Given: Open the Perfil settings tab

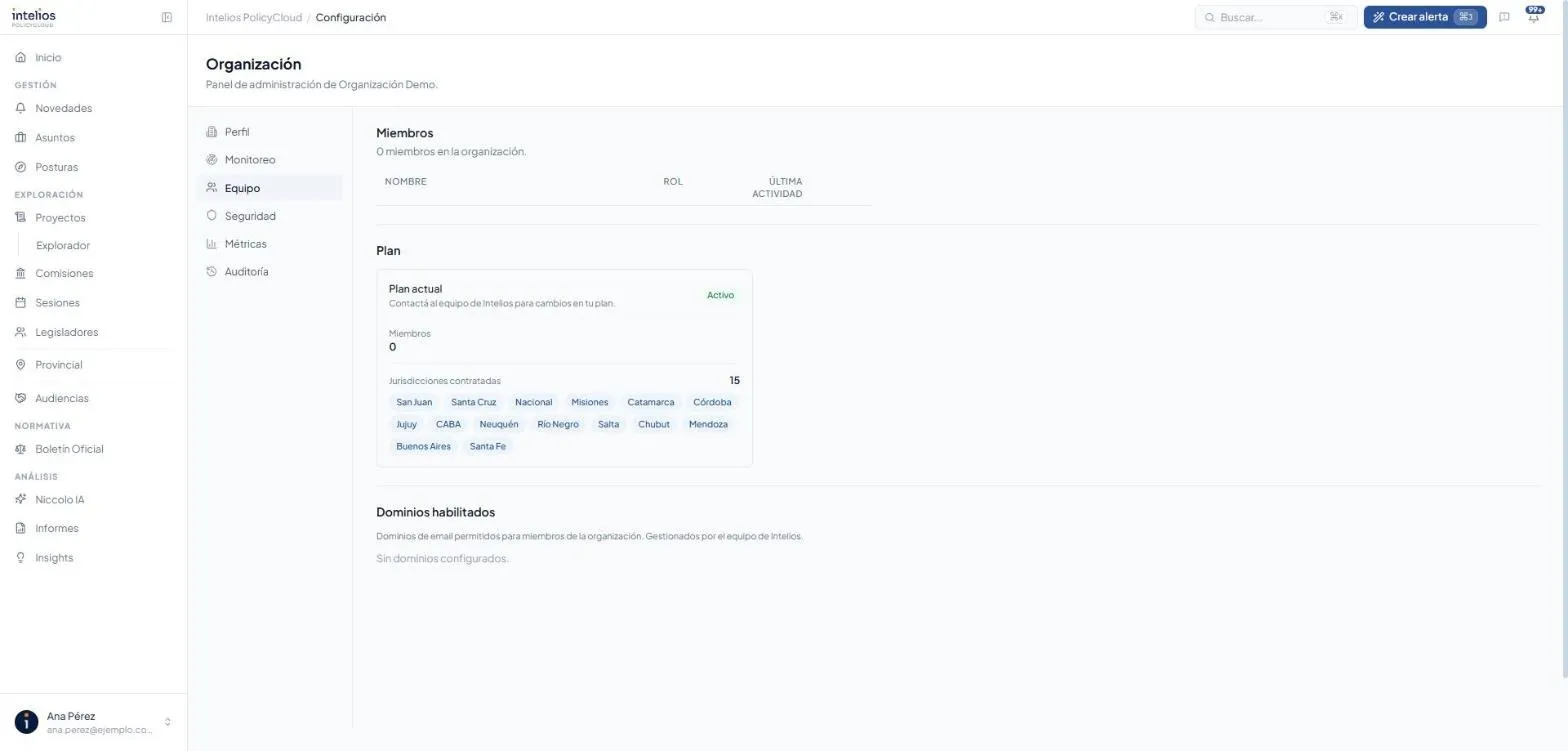Looking at the screenshot, I should 269,132.
